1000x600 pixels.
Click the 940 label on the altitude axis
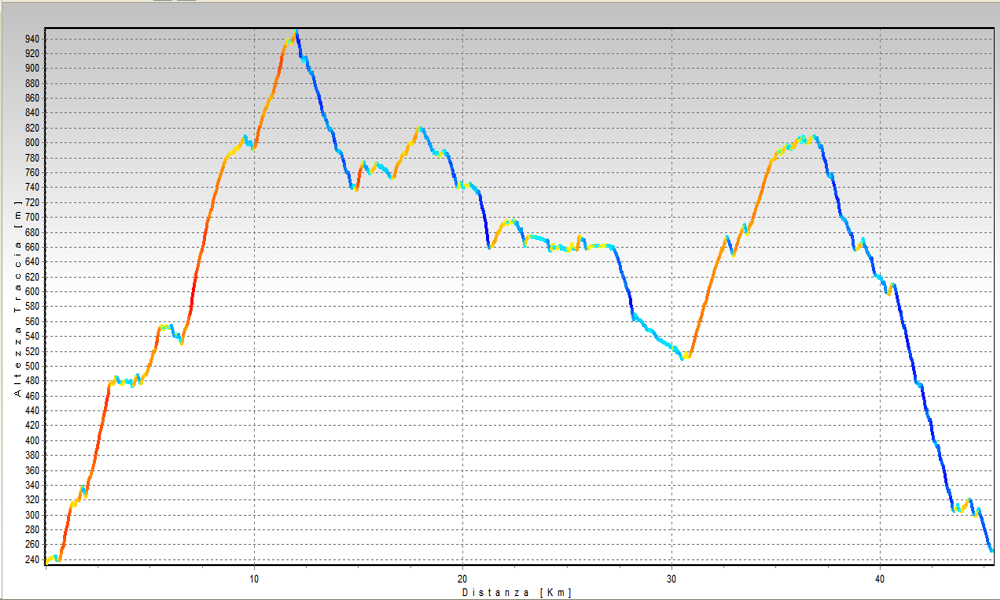pos(33,39)
